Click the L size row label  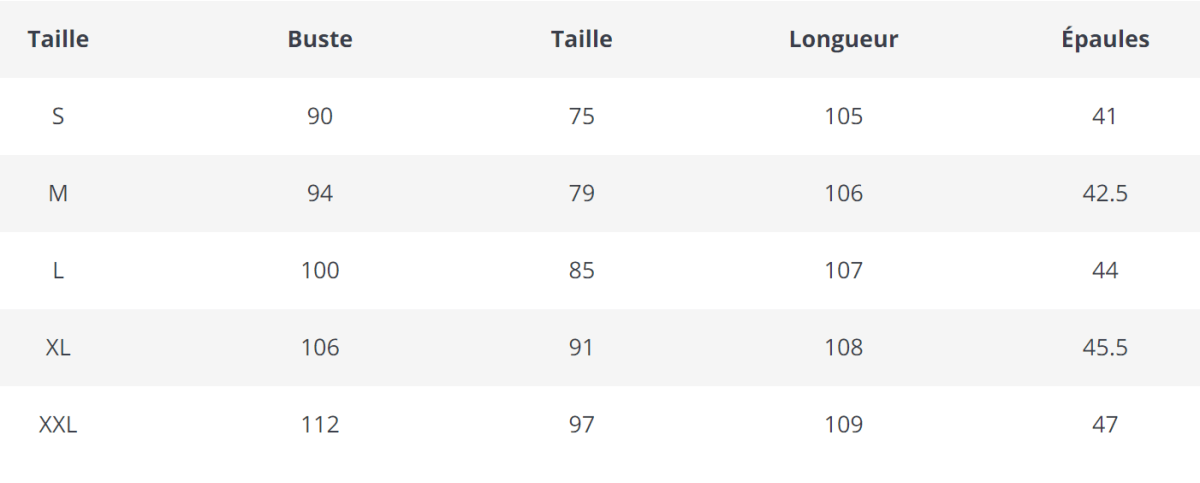point(58,271)
